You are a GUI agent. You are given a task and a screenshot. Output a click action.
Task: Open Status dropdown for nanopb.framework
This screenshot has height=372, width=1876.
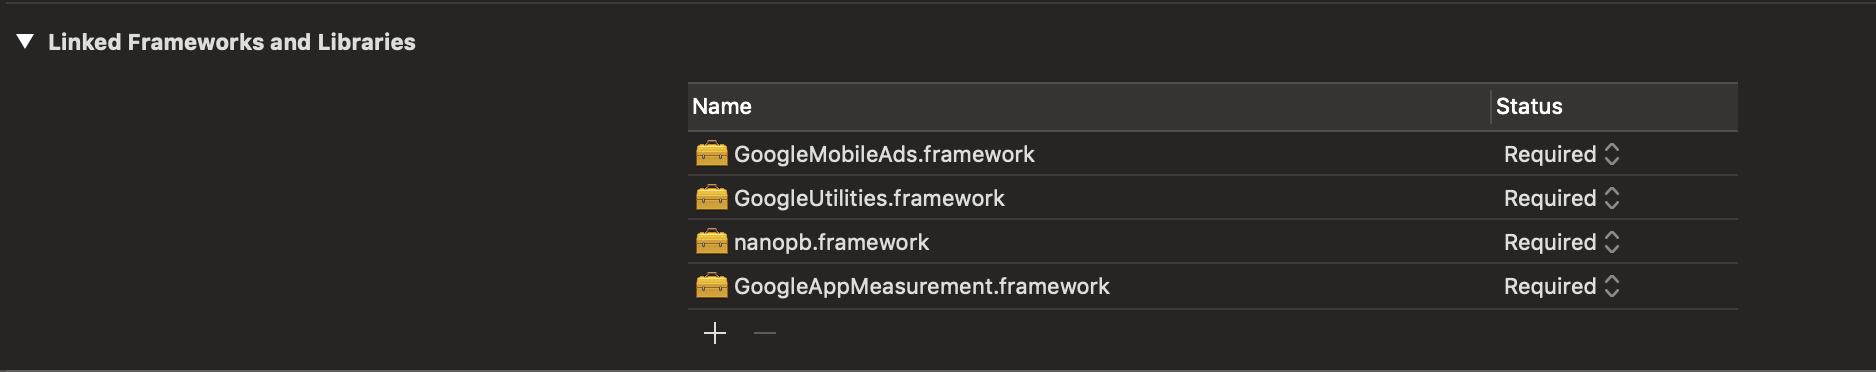coord(1561,242)
